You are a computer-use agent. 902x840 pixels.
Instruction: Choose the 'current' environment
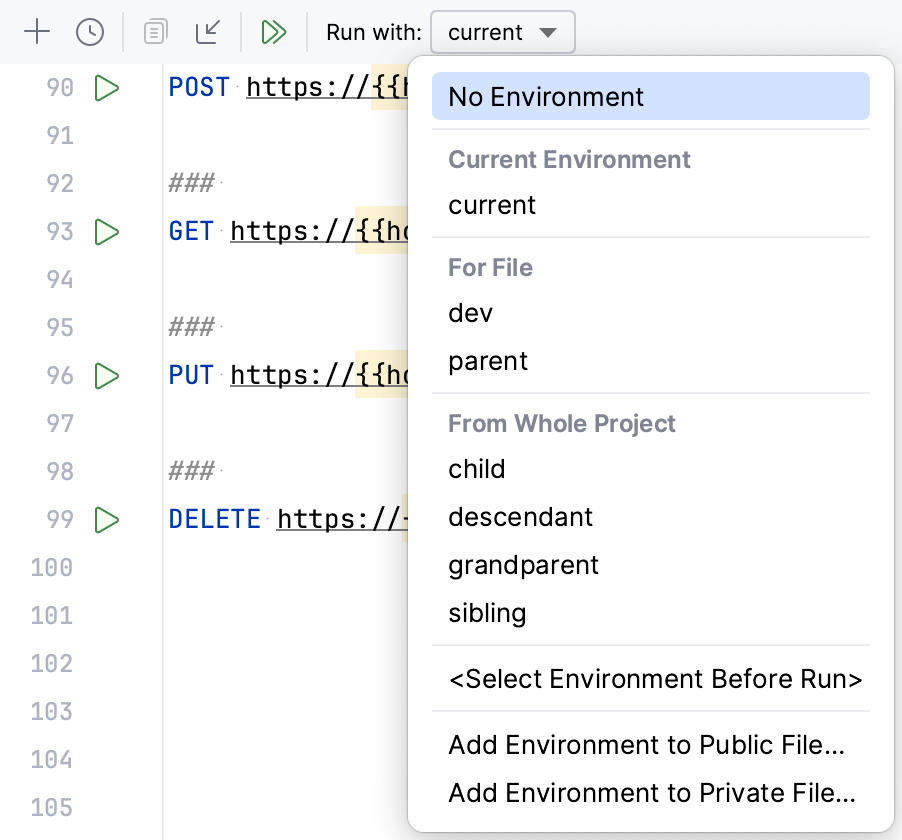492,205
